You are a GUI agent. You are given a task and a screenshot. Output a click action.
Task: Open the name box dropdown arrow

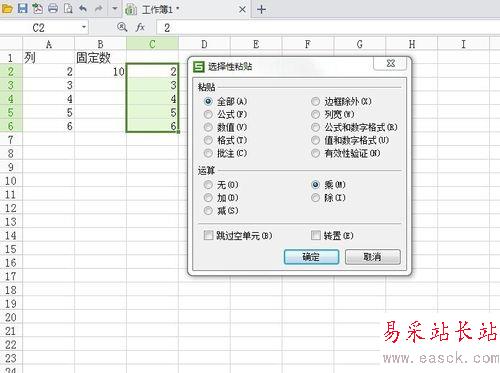84,27
